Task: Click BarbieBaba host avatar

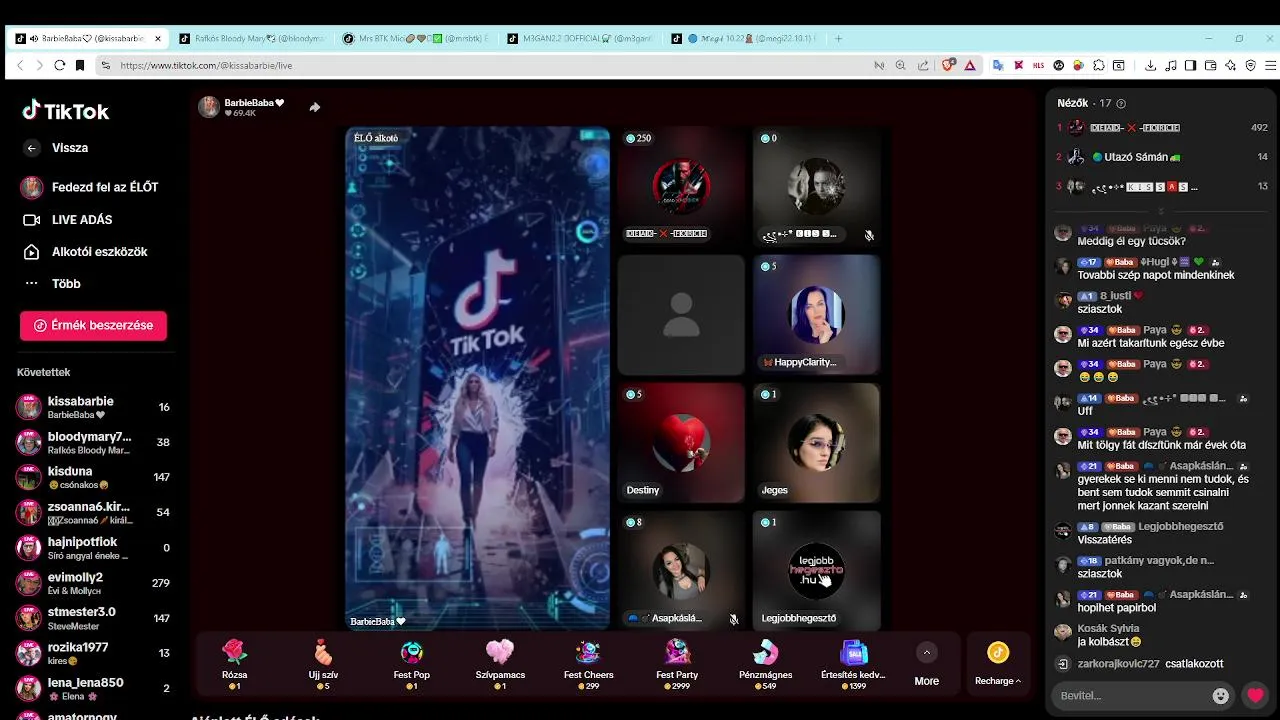Action: tap(209, 107)
